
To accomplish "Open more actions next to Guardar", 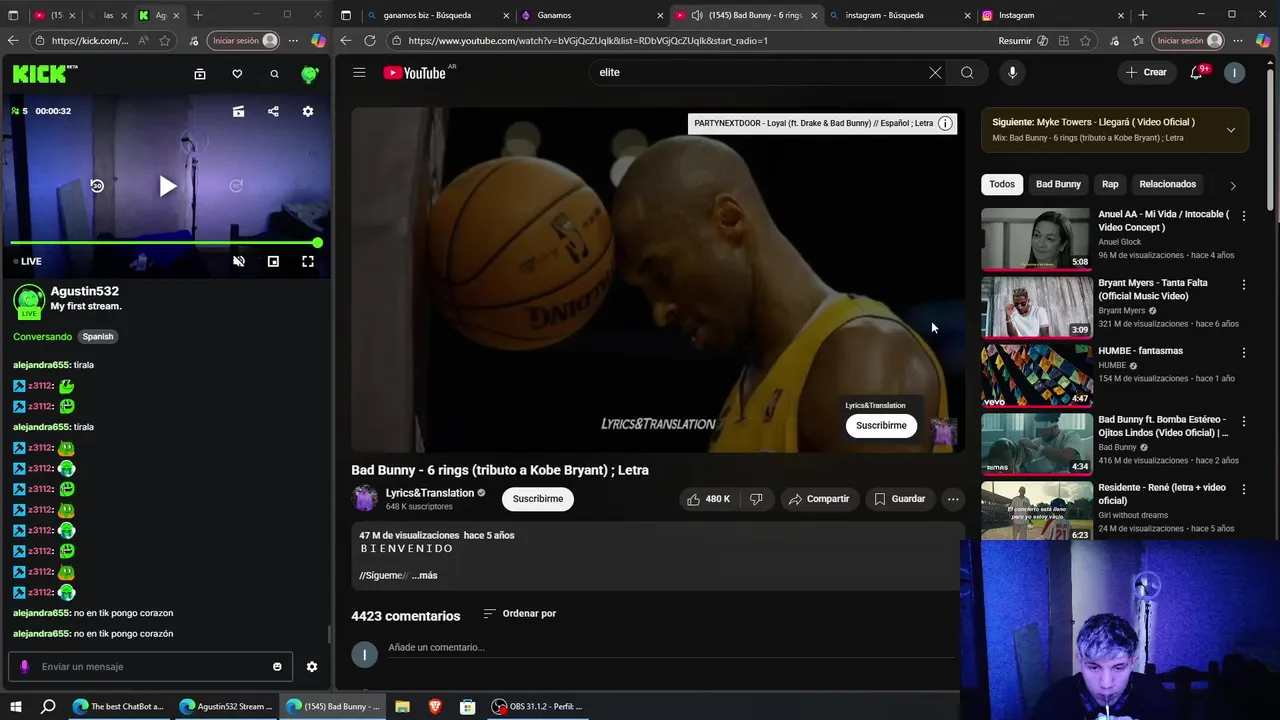I will tap(953, 499).
